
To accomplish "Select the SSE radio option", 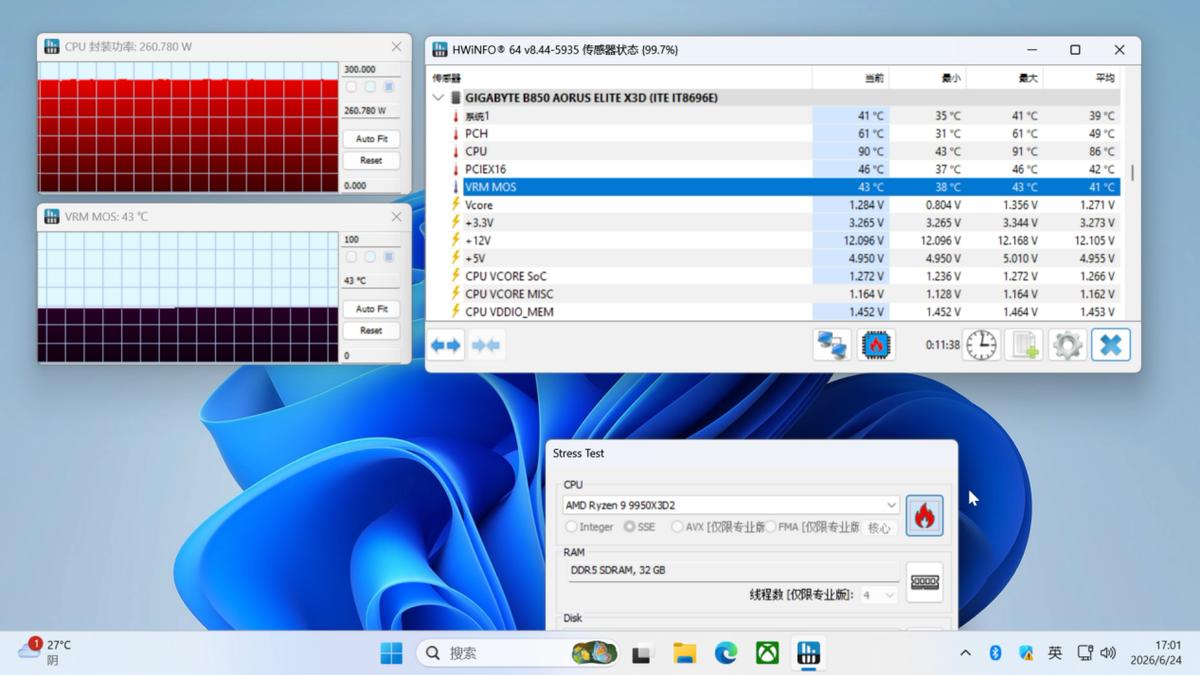I will point(638,527).
